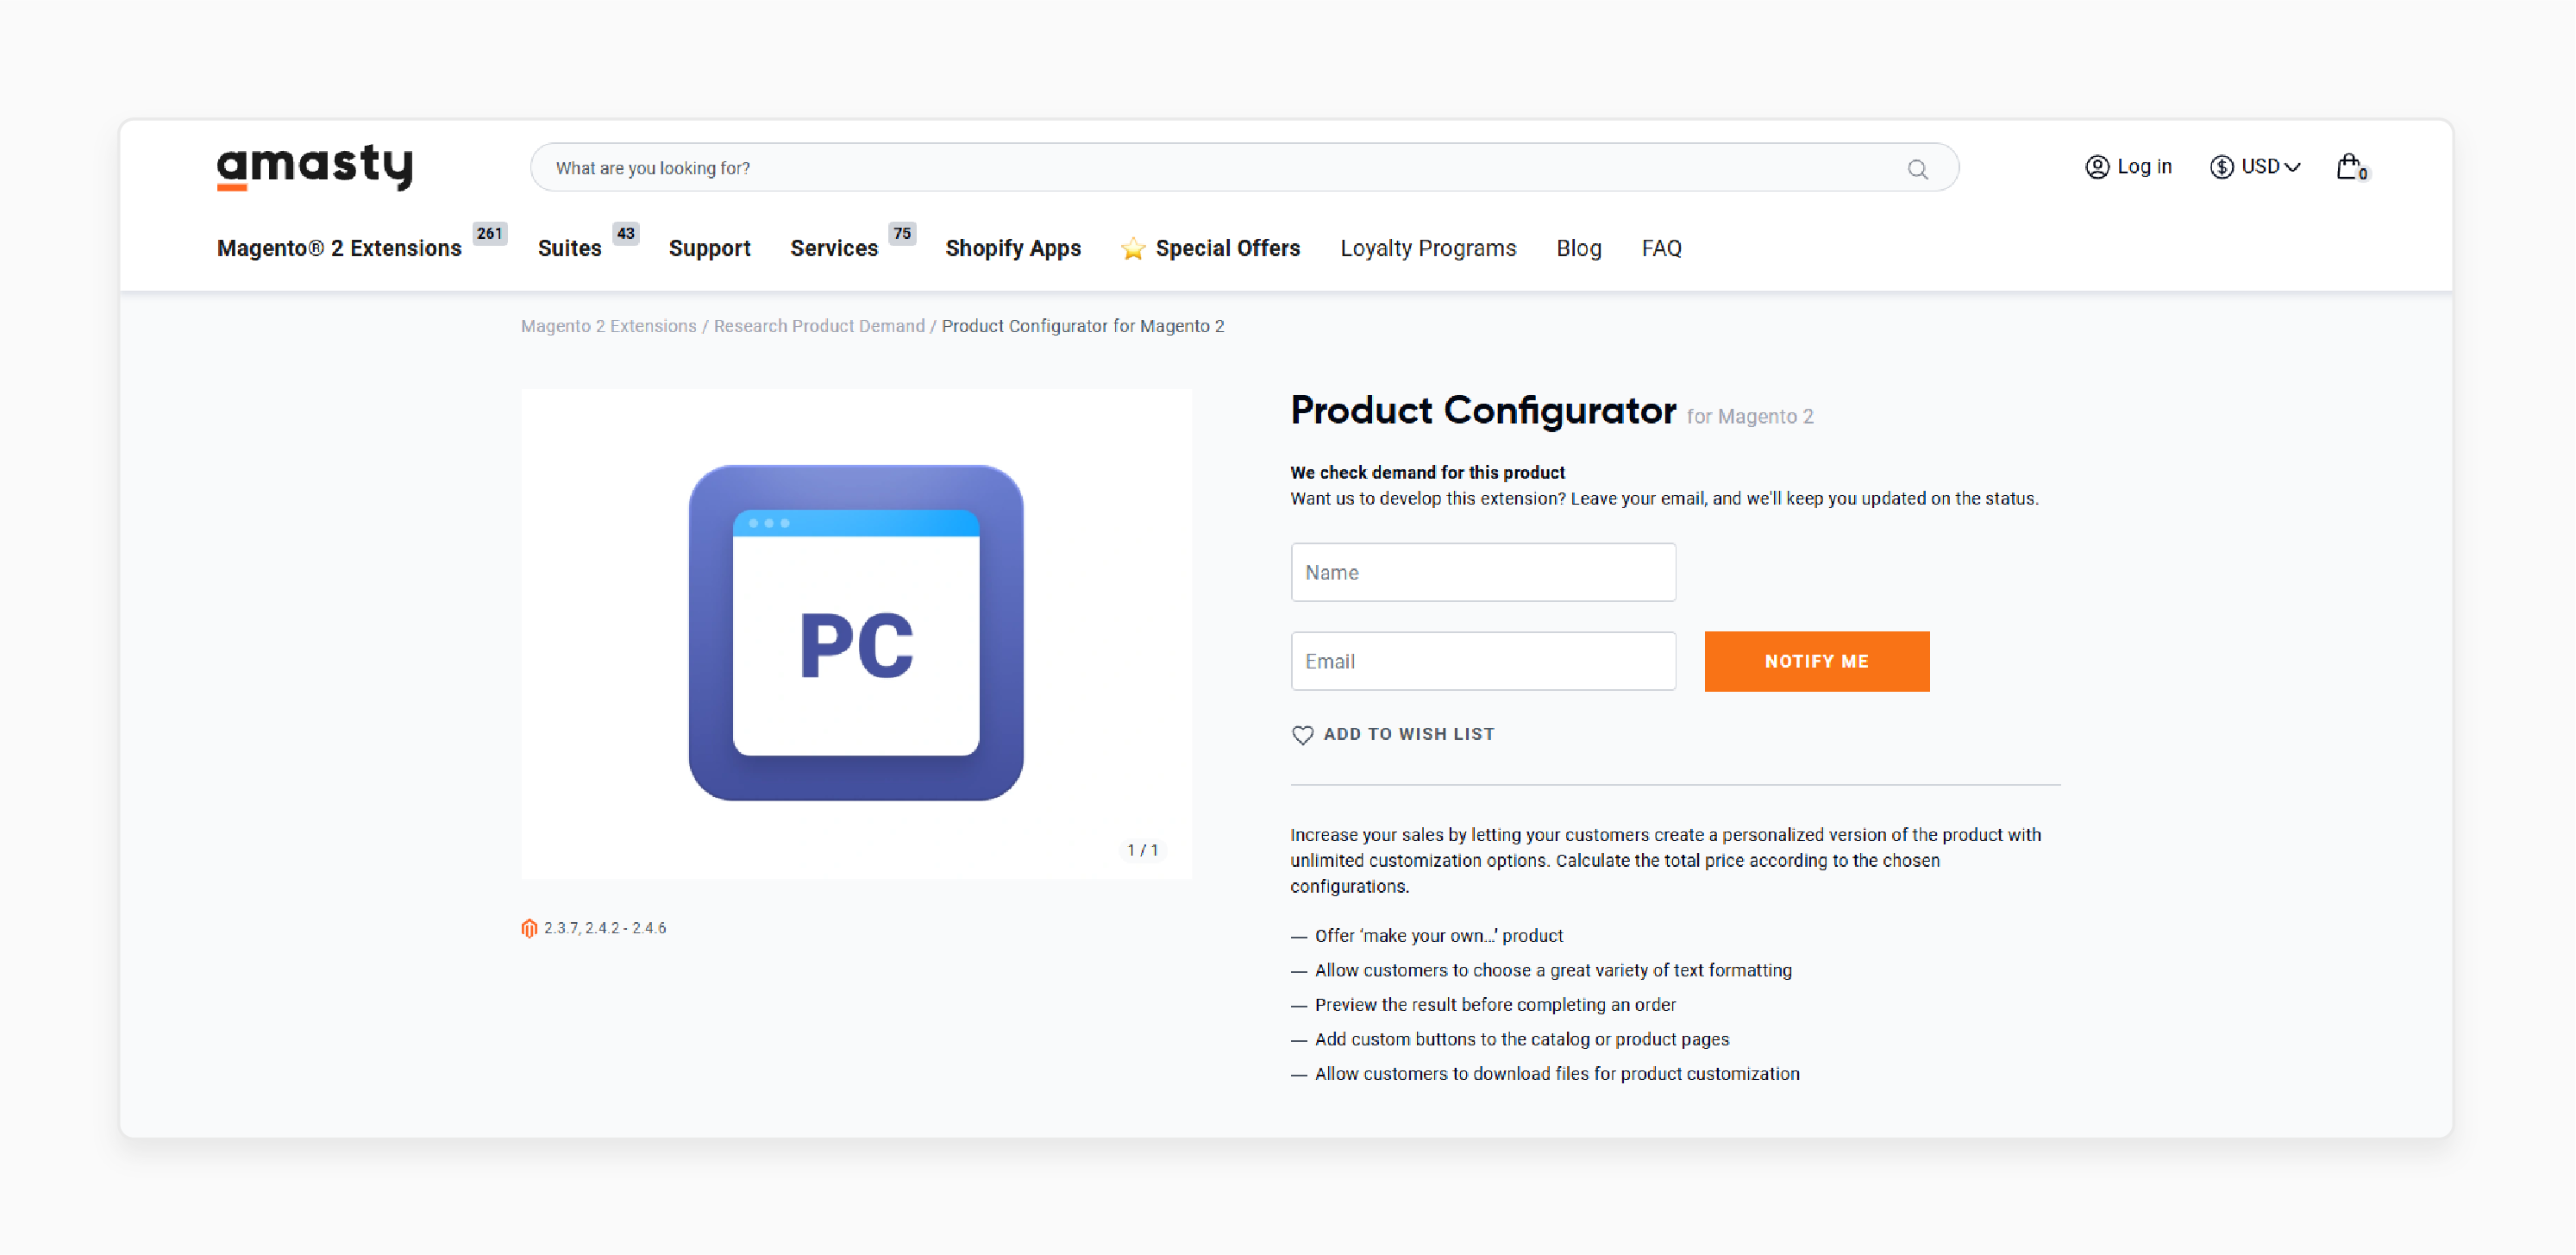Click 'Add custom buttons to the catalog' bullet
This screenshot has height=1255, width=2576.
(1521, 1039)
